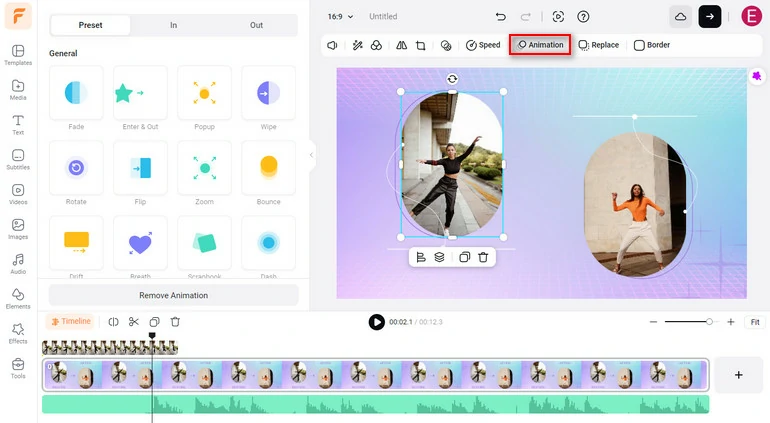This screenshot has height=423, width=770.
Task: Click the Replace toolbar button
Action: 599,45
